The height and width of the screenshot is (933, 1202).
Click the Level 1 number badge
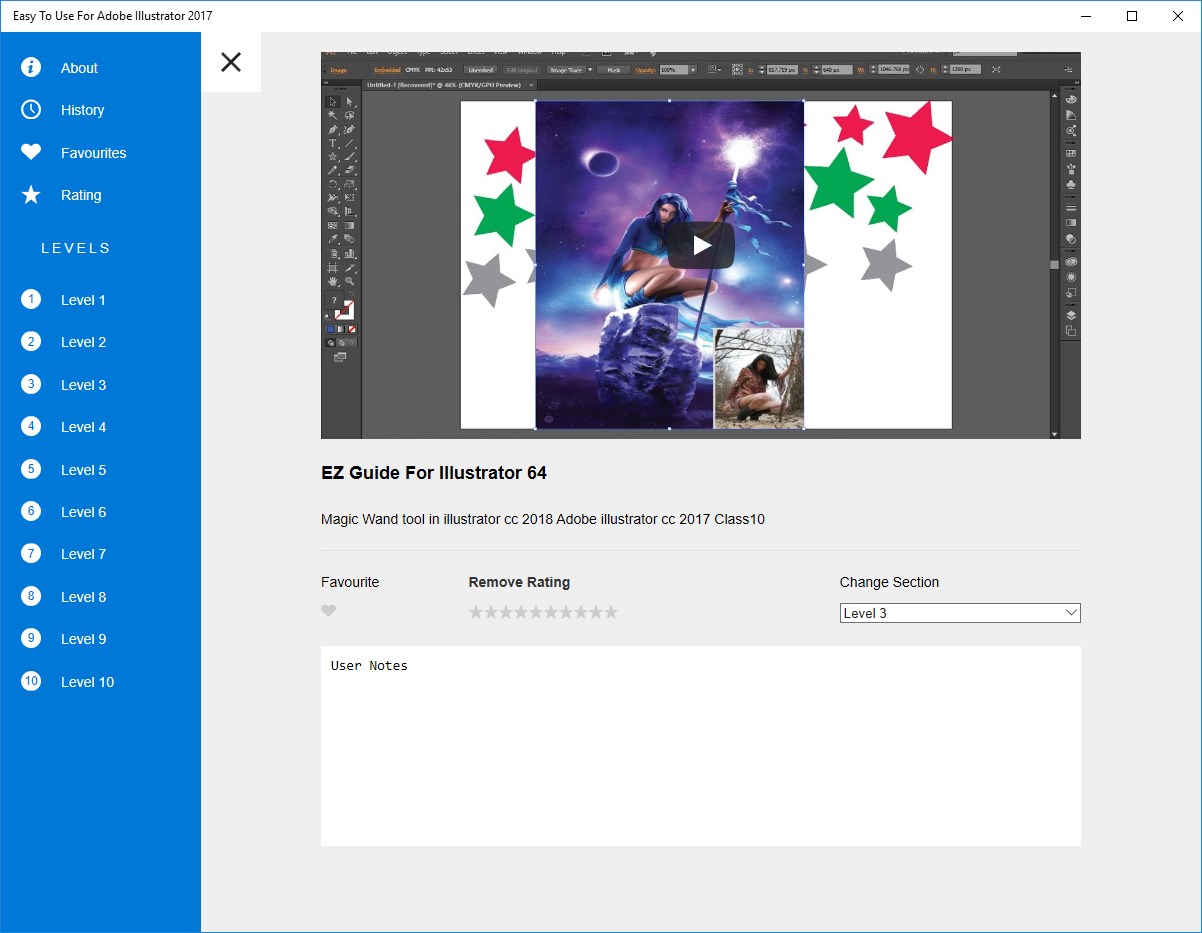(x=31, y=299)
